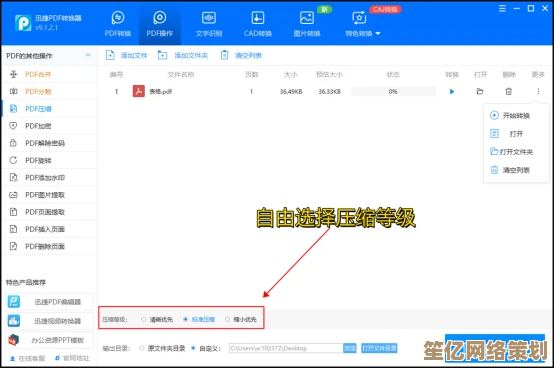The image size is (554, 369).
Task: Open the 文字识别 tab
Action: tap(209, 24)
